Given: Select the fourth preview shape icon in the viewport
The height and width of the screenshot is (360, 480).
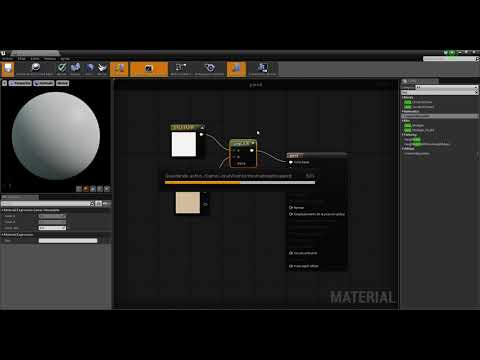Looking at the screenshot, I should [100, 189].
